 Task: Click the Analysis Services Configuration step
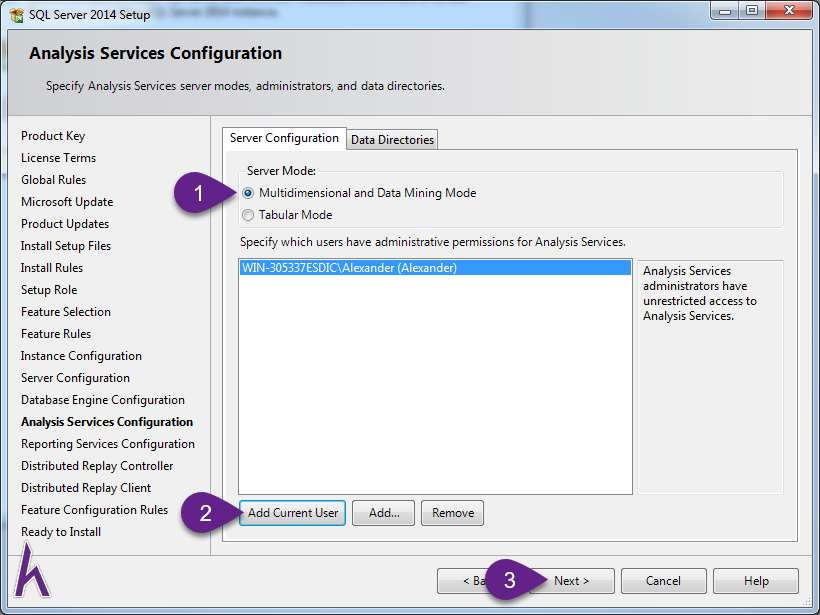[107, 422]
